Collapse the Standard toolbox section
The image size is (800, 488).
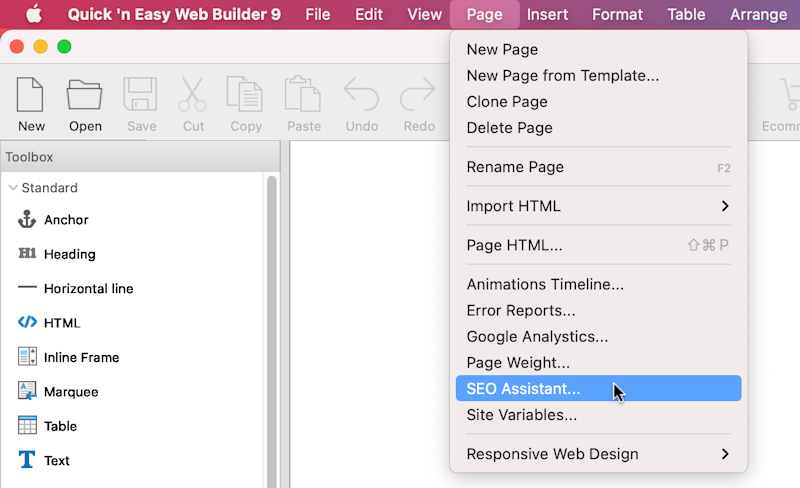point(13,188)
